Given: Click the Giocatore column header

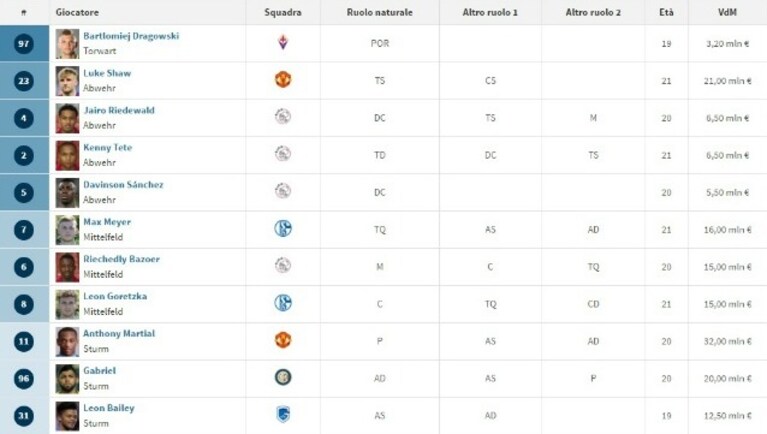Looking at the screenshot, I should (x=77, y=12).
